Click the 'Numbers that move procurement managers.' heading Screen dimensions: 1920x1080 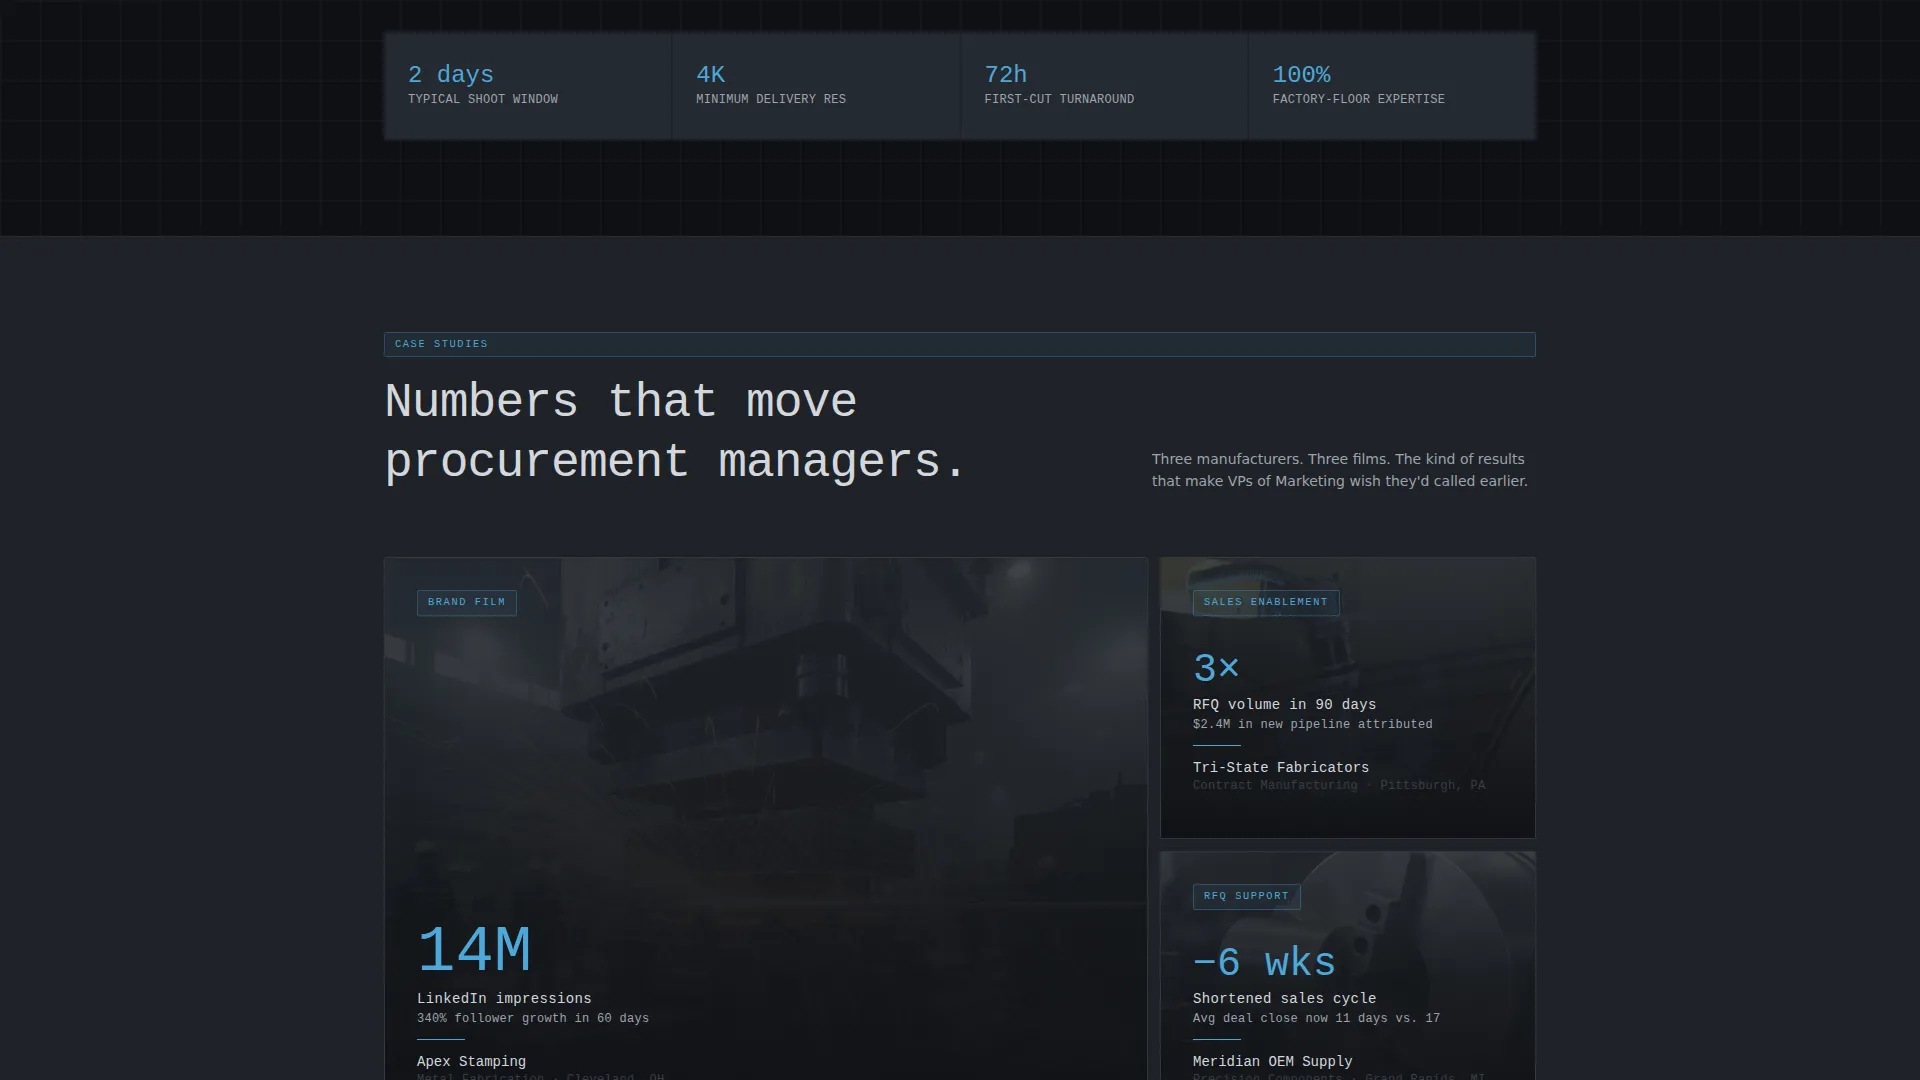(x=676, y=432)
